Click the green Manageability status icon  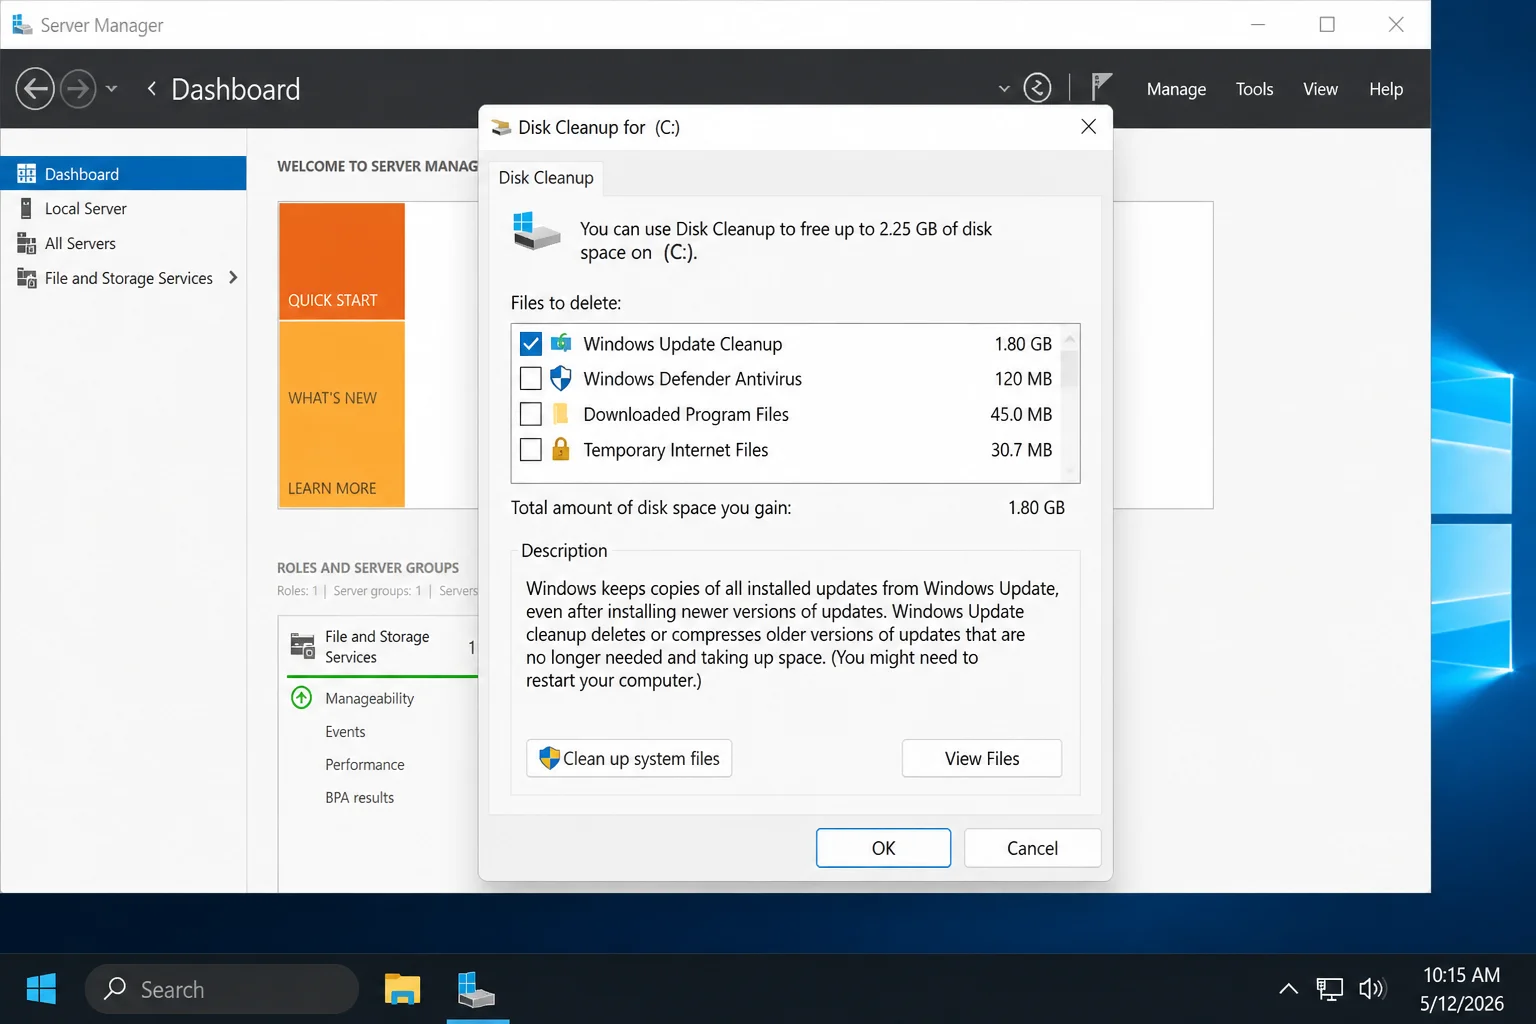[301, 697]
